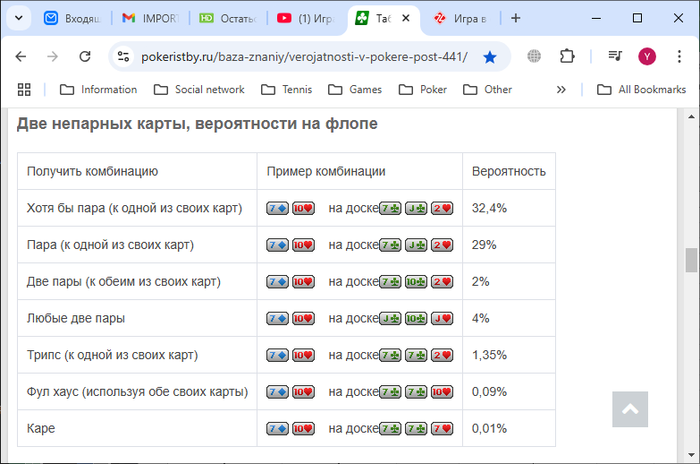Click the globe extension icon

pos(534,56)
